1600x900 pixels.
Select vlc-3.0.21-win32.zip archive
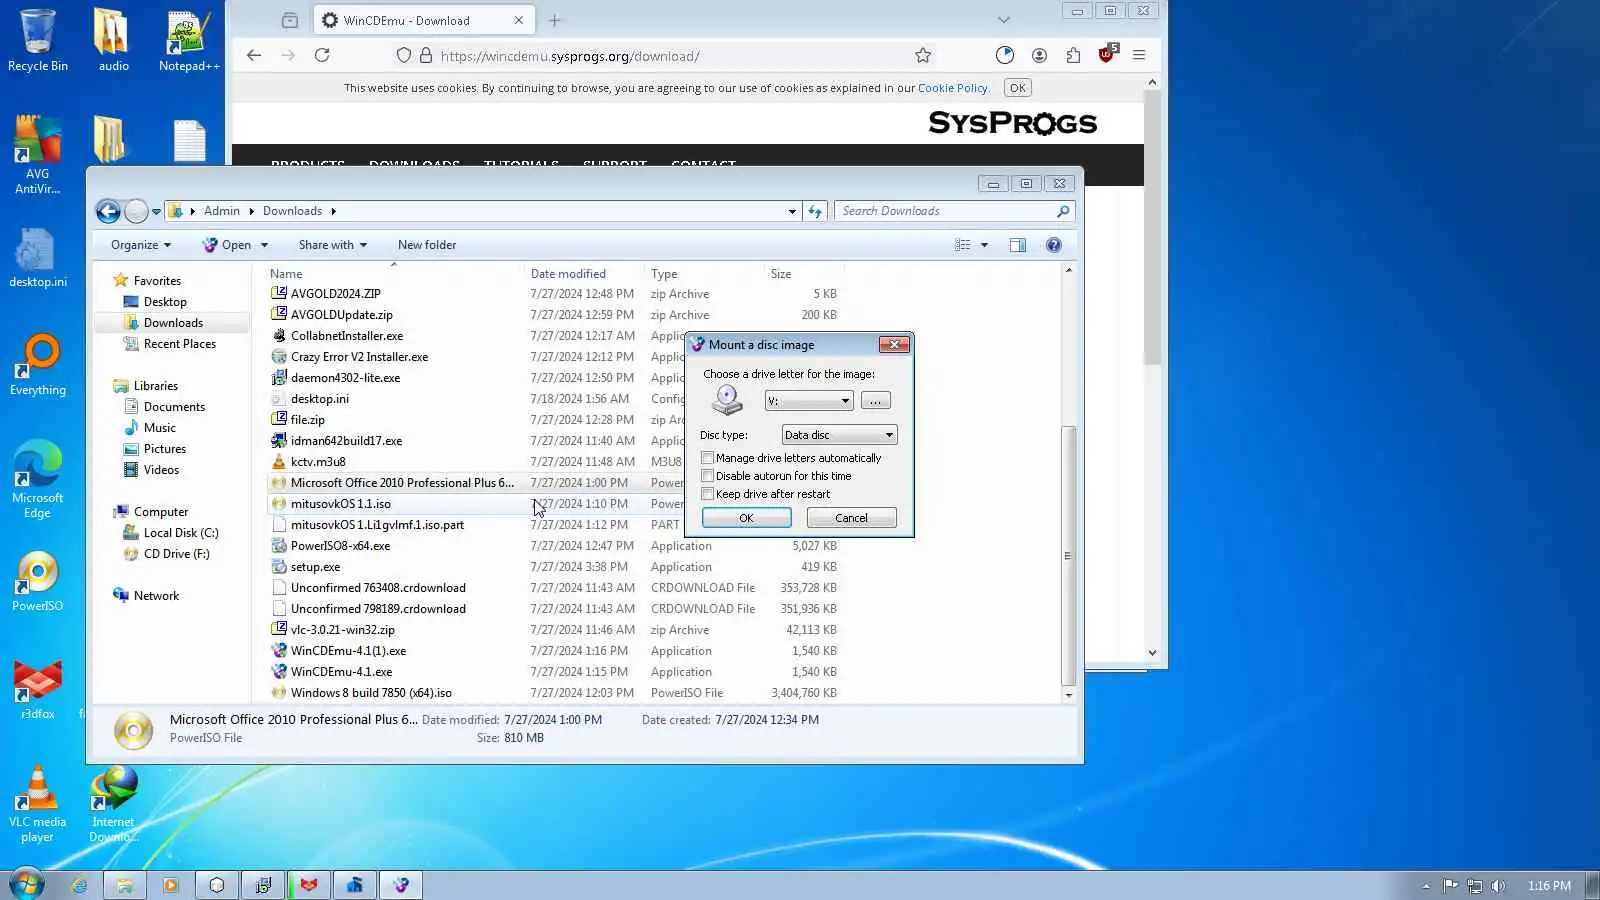coord(342,630)
